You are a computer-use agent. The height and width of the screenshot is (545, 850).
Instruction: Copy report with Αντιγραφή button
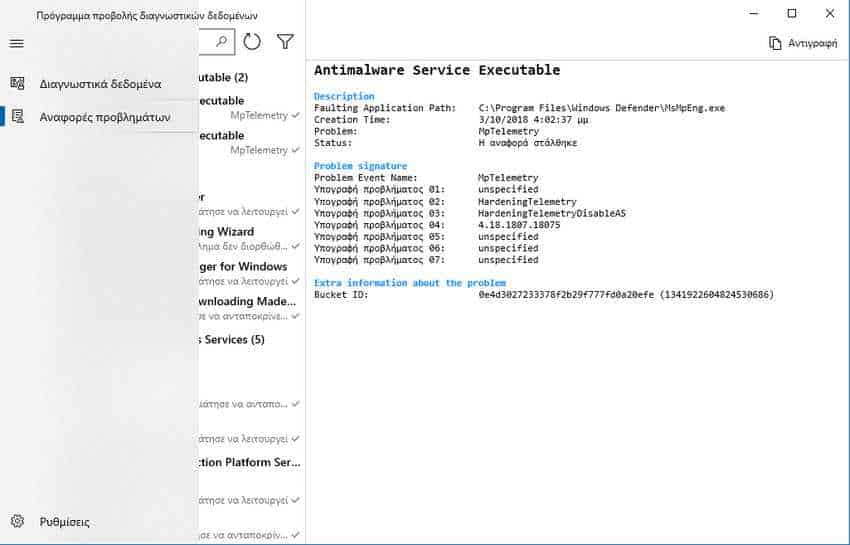point(803,43)
